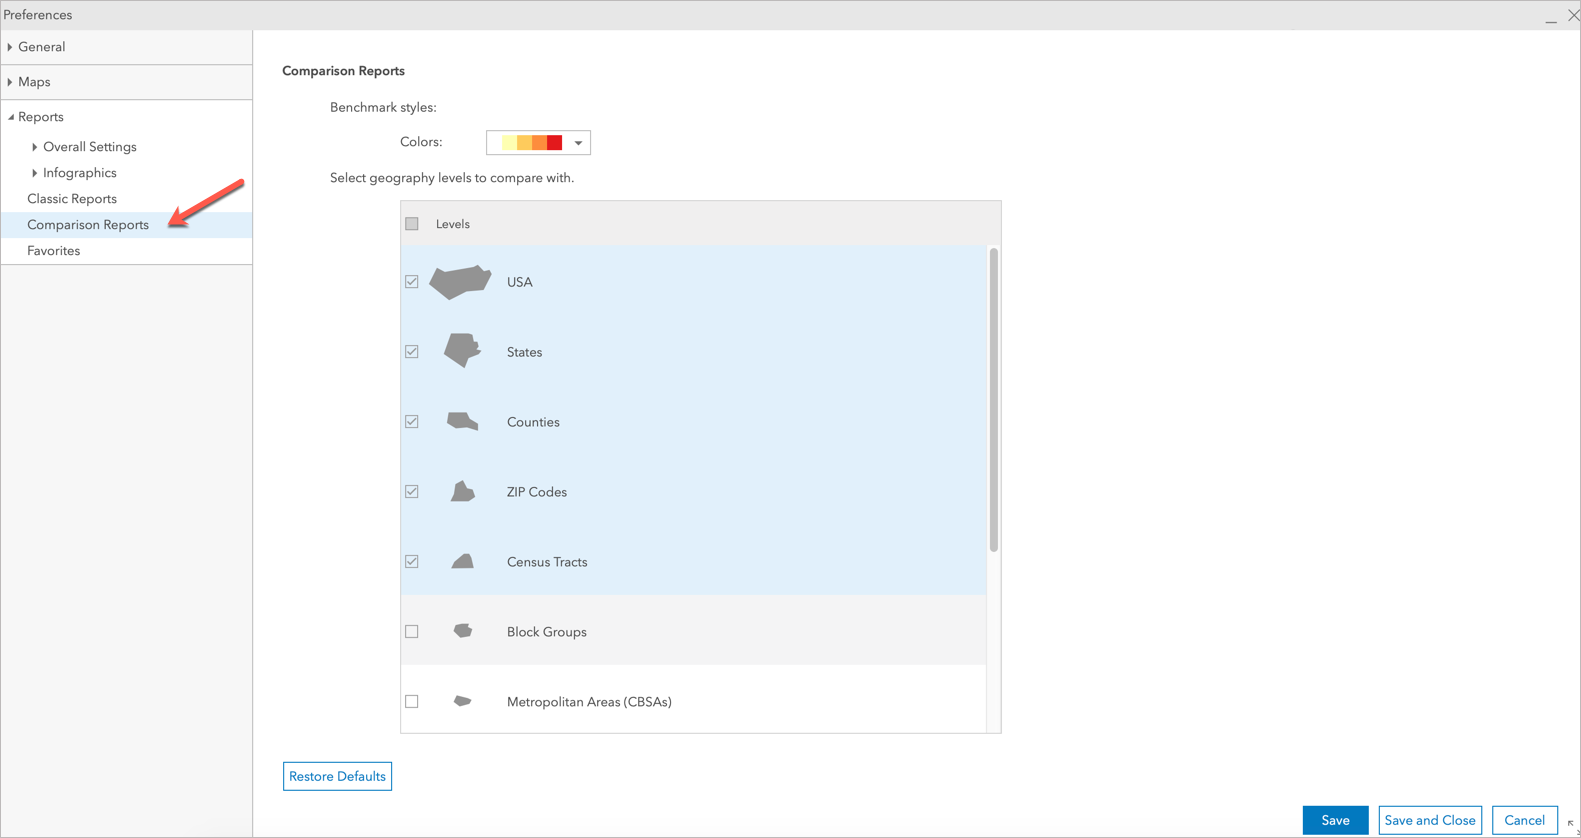Open the benchmark Colors dropdown arrow
The width and height of the screenshot is (1581, 838).
pyautogui.click(x=578, y=143)
